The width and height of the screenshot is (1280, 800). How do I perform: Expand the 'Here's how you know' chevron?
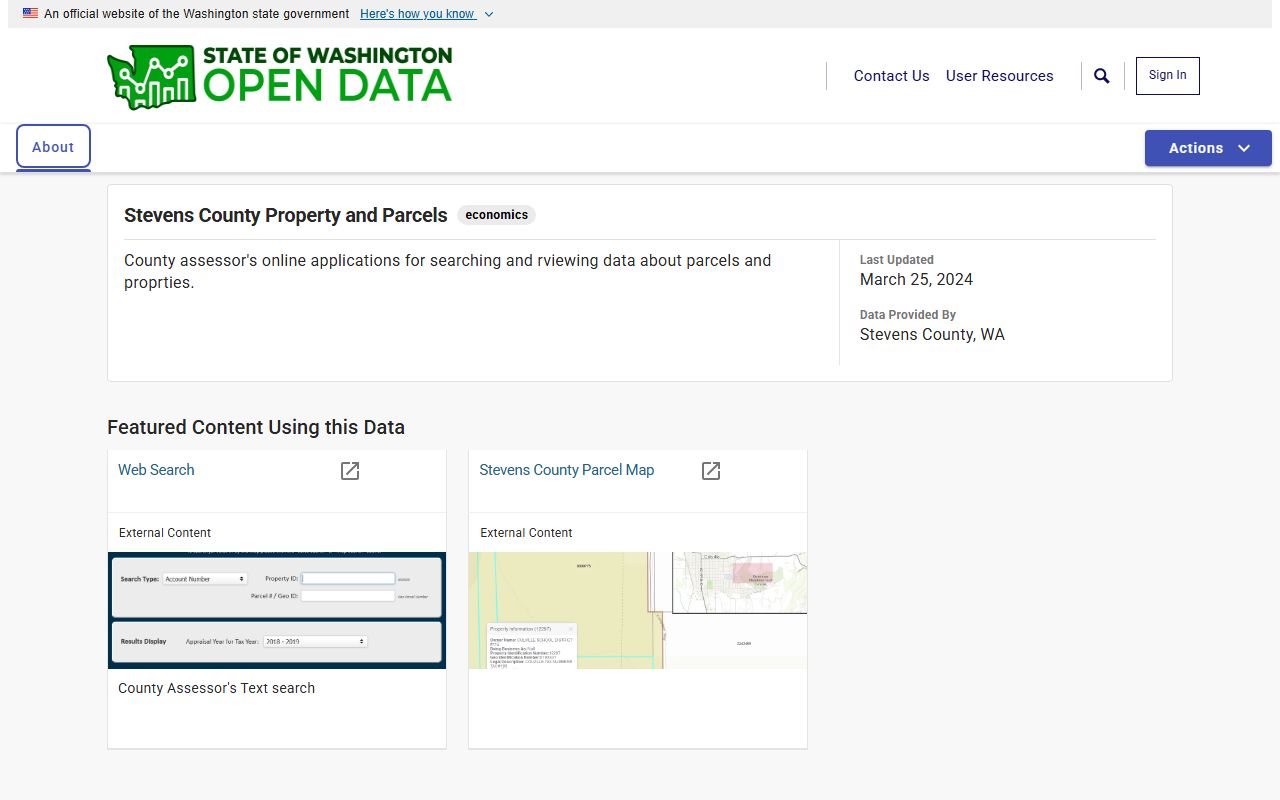click(488, 14)
